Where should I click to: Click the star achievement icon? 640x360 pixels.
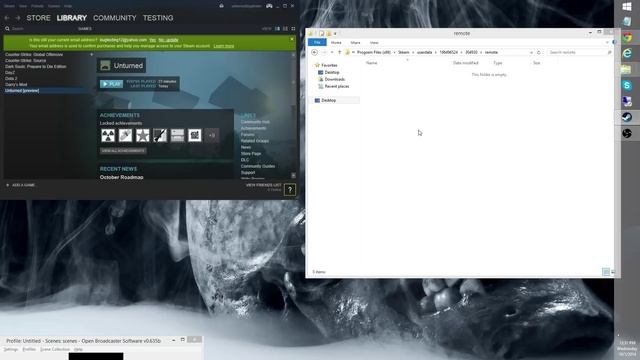tap(142, 136)
